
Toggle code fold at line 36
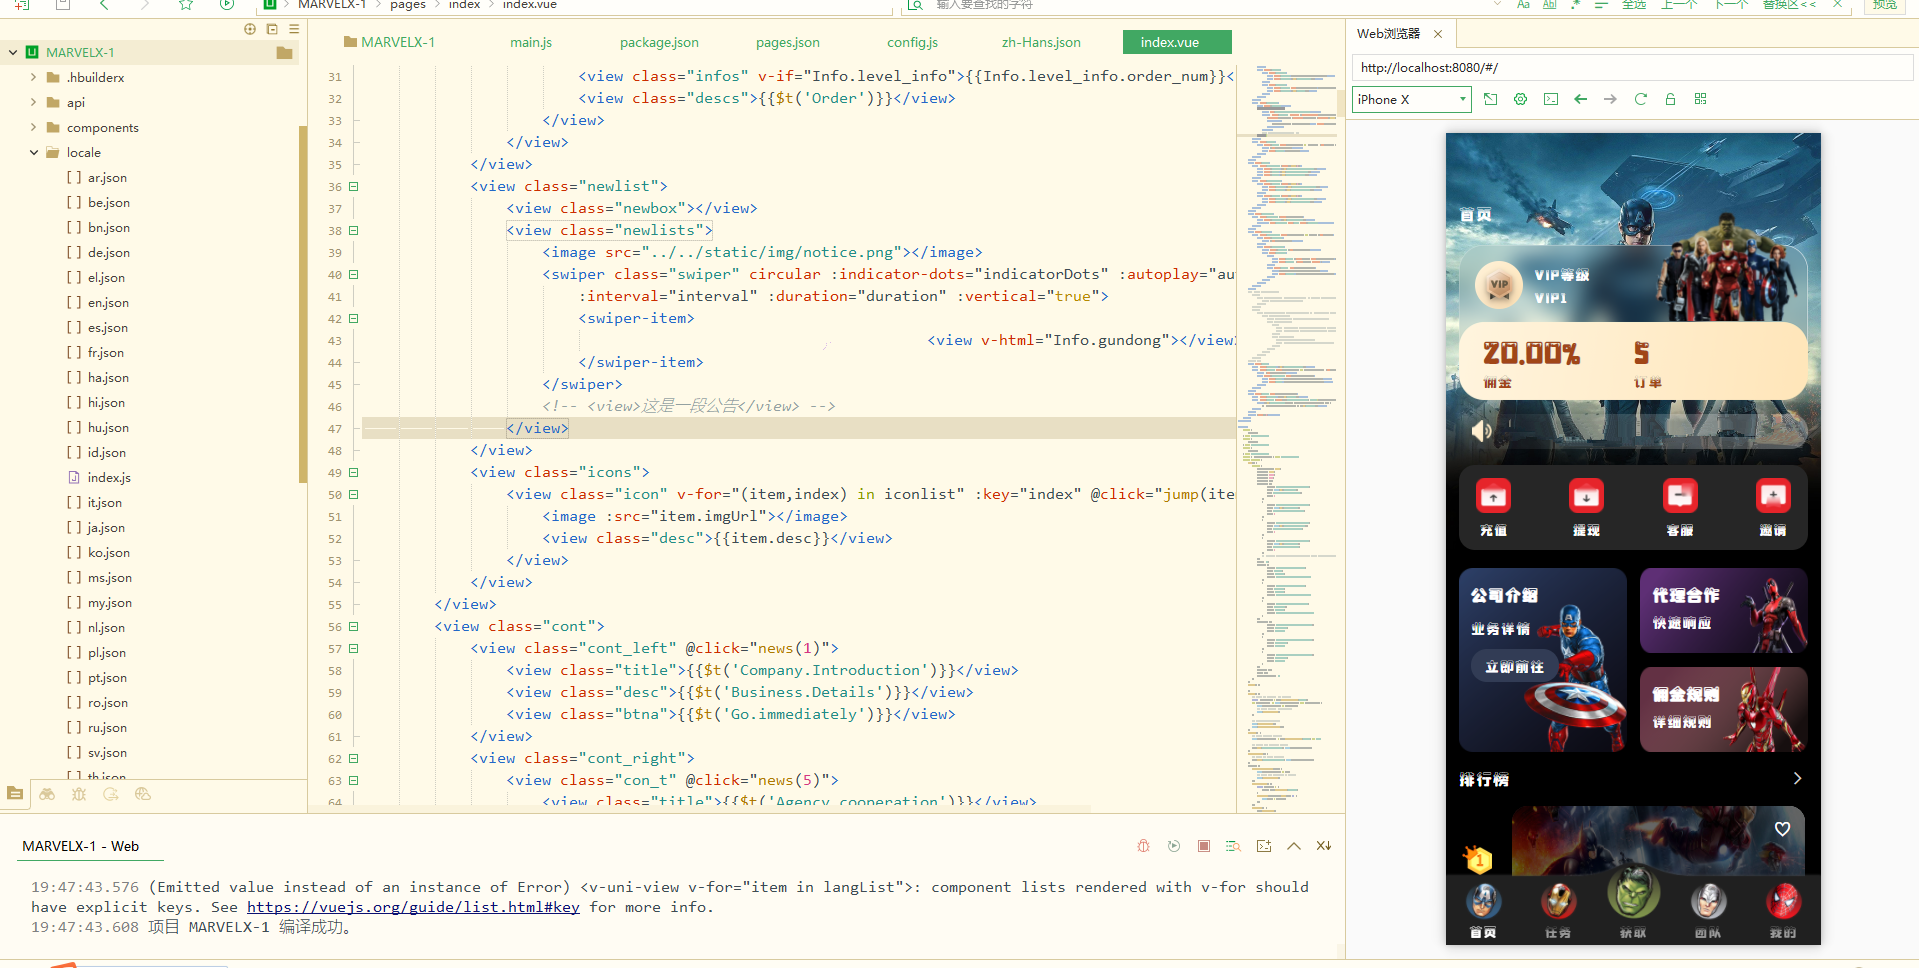pyautogui.click(x=354, y=187)
